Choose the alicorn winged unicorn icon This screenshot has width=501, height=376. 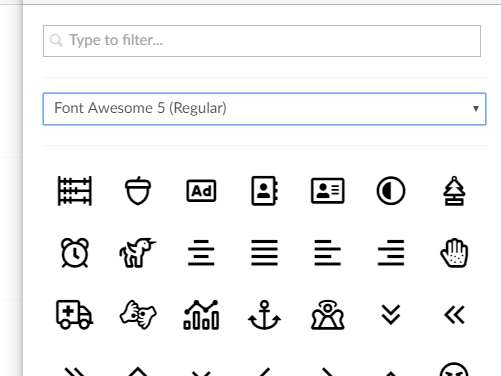[137, 253]
